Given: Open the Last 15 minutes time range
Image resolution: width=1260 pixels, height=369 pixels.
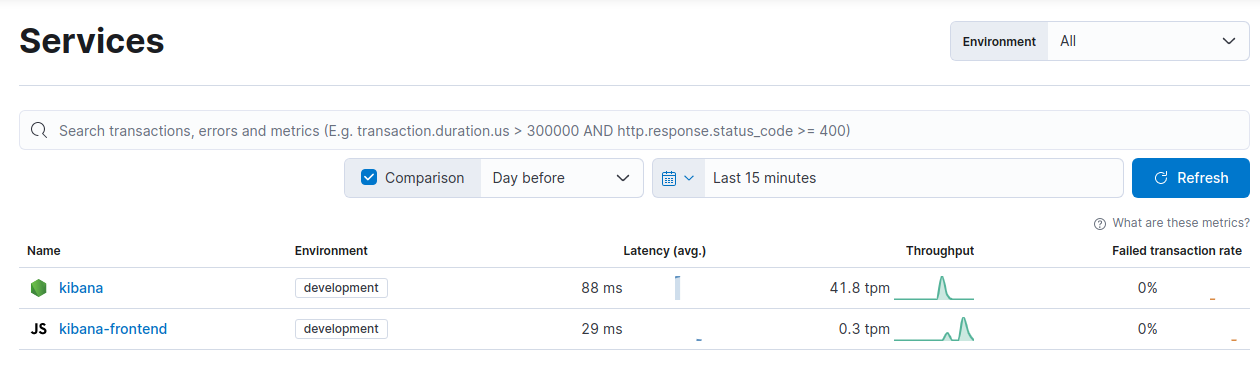Looking at the screenshot, I should click(913, 178).
